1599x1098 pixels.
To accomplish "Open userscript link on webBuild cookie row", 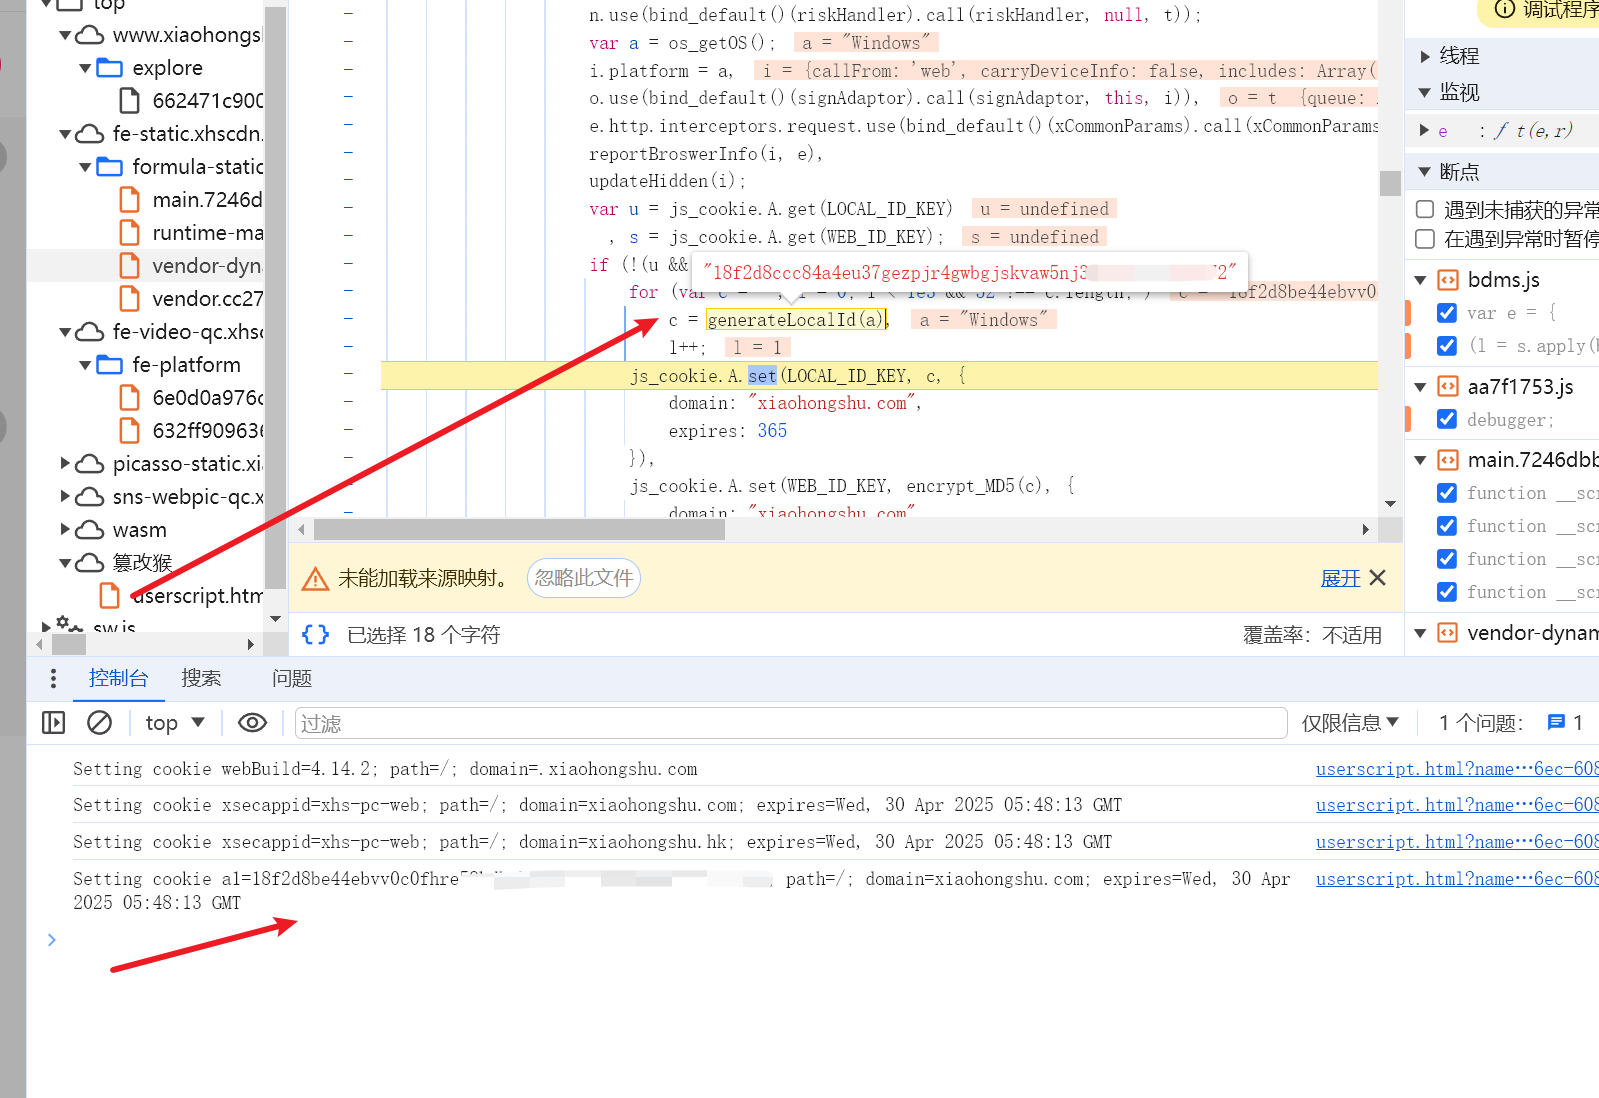I will tap(1457, 769).
